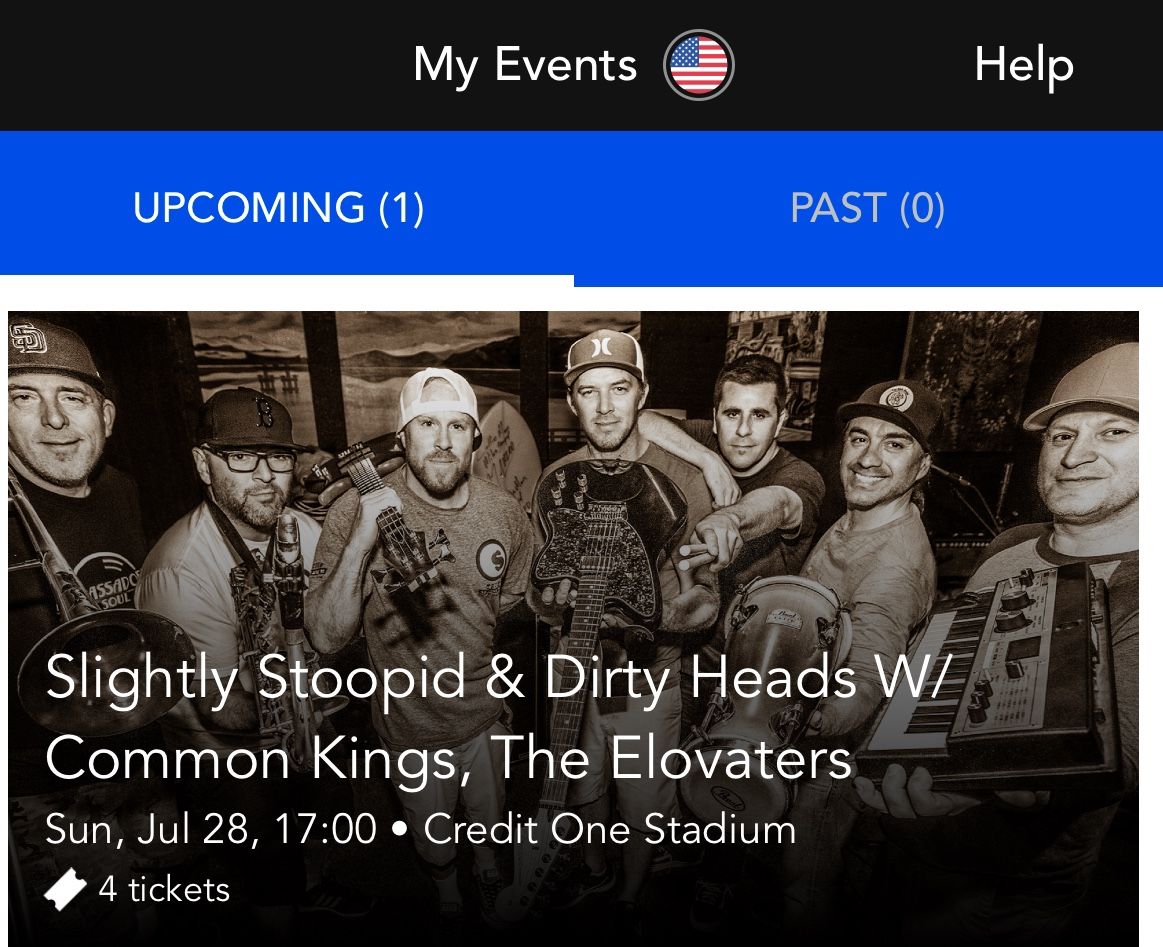
Task: Click the US flag country icon
Action: coord(698,66)
